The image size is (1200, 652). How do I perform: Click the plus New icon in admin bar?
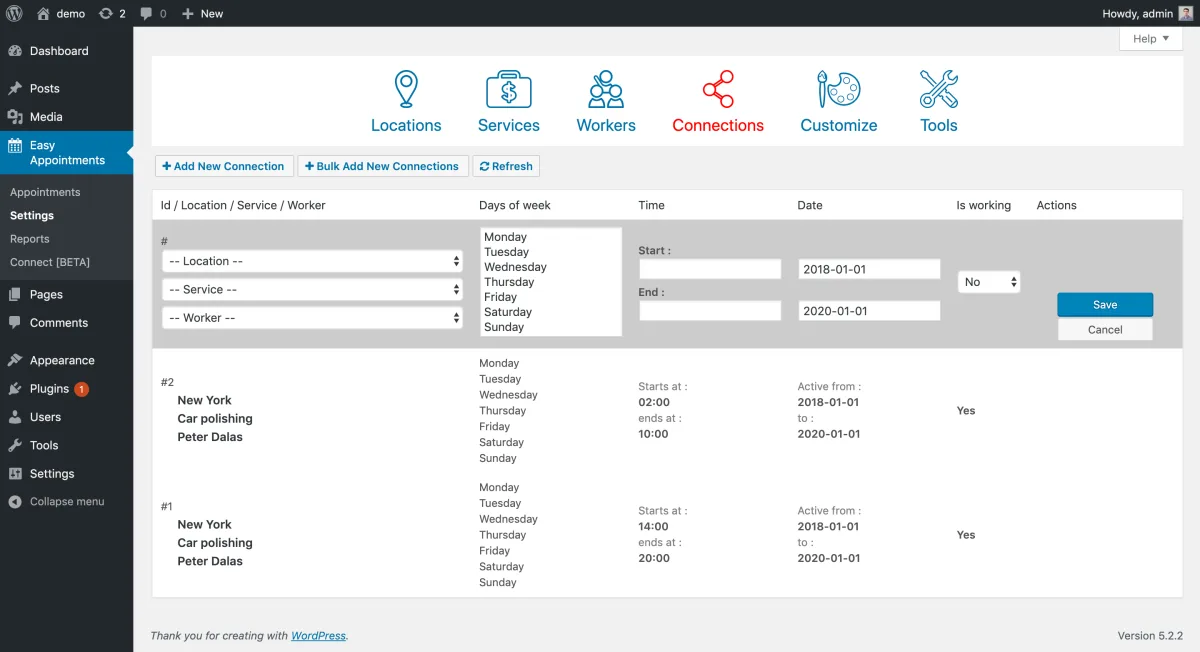188,14
